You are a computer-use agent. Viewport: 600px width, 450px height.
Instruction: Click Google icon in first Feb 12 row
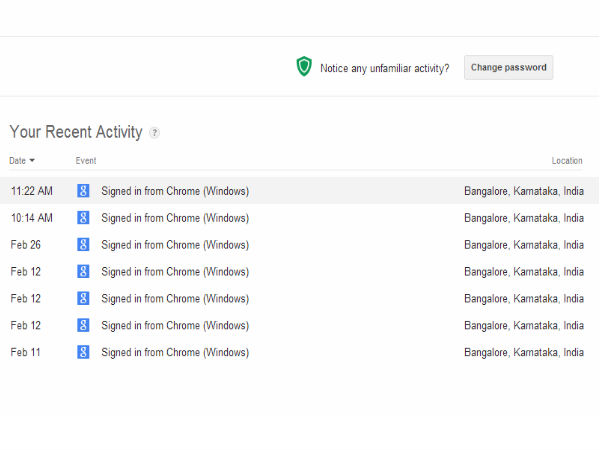tap(83, 272)
